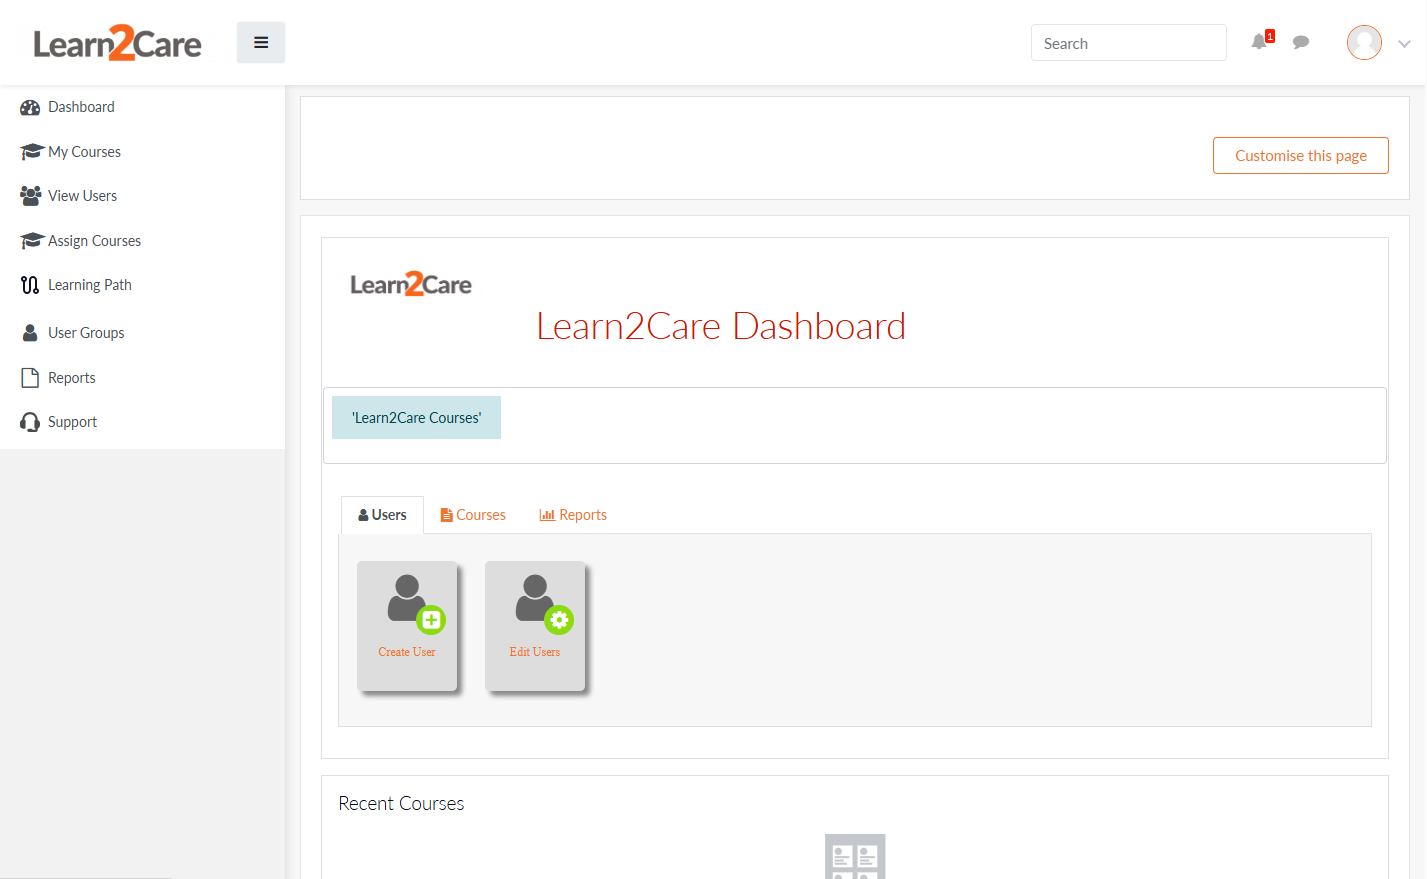Click into the Search field
This screenshot has width=1427, height=879.
pyautogui.click(x=1128, y=43)
